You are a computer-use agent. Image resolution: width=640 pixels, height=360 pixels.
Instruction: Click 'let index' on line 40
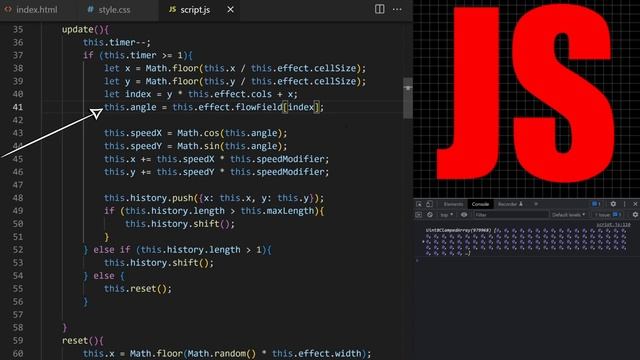pyautogui.click(x=127, y=94)
